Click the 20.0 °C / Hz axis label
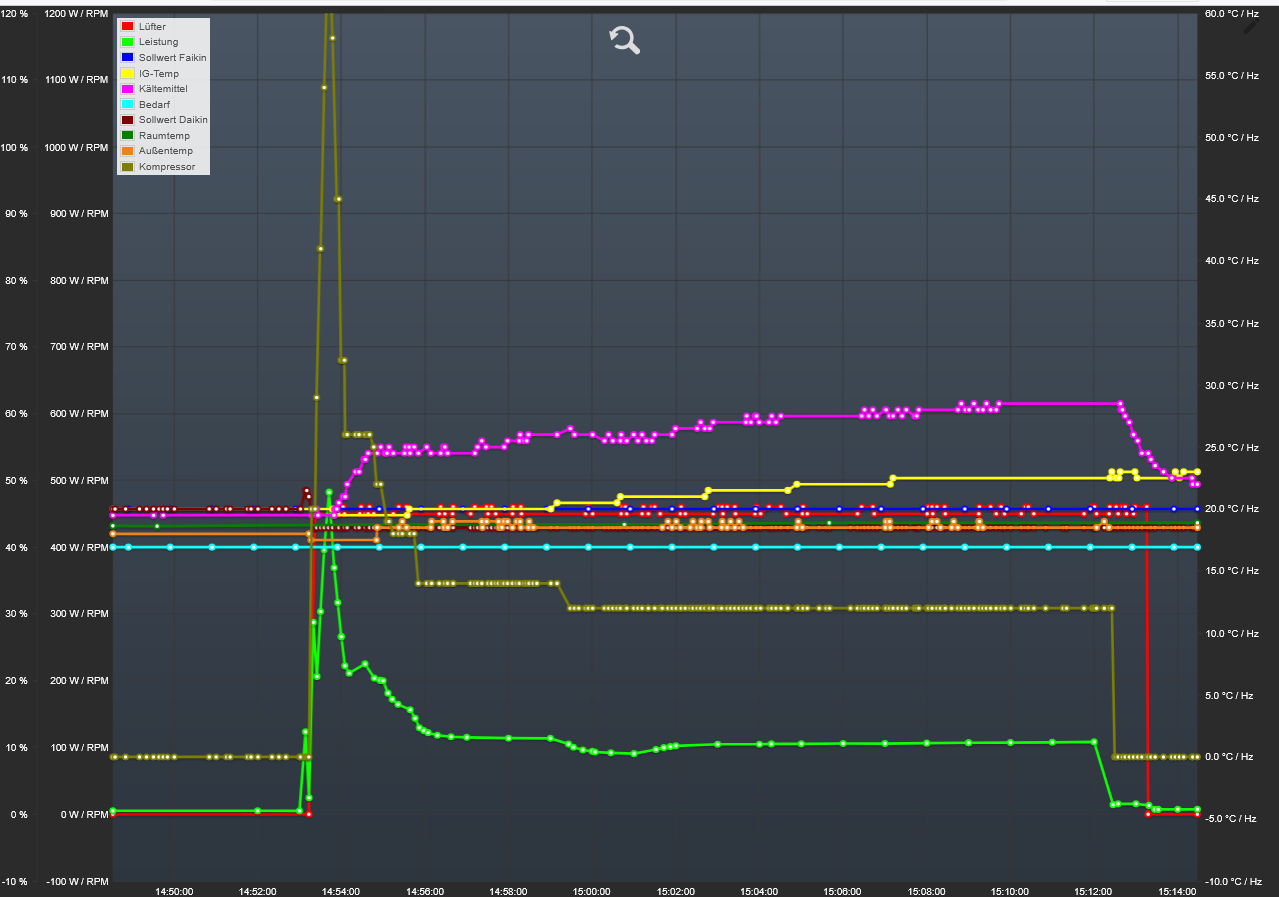 (x=1232, y=508)
